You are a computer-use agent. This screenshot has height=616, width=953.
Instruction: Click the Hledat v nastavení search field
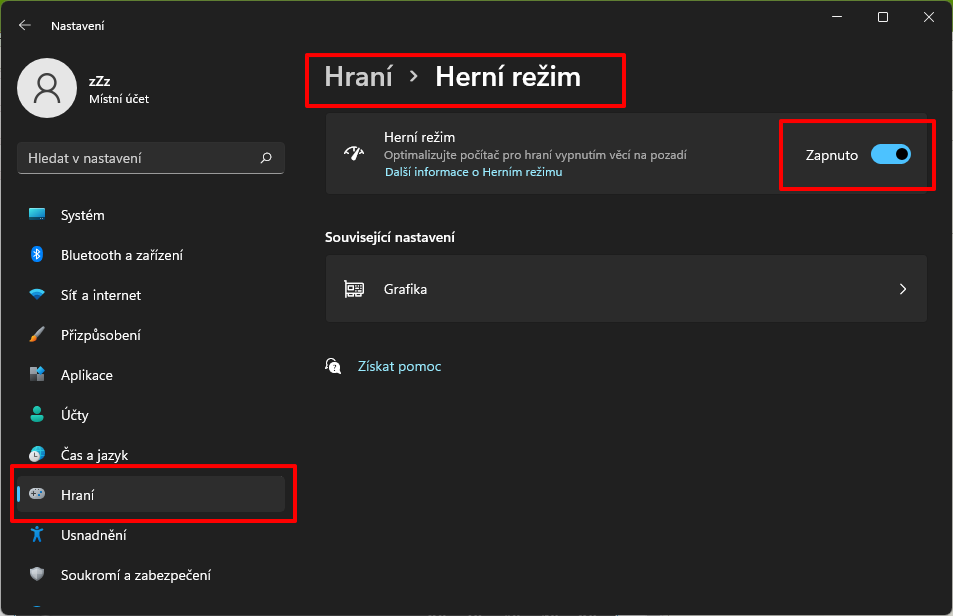coord(140,158)
